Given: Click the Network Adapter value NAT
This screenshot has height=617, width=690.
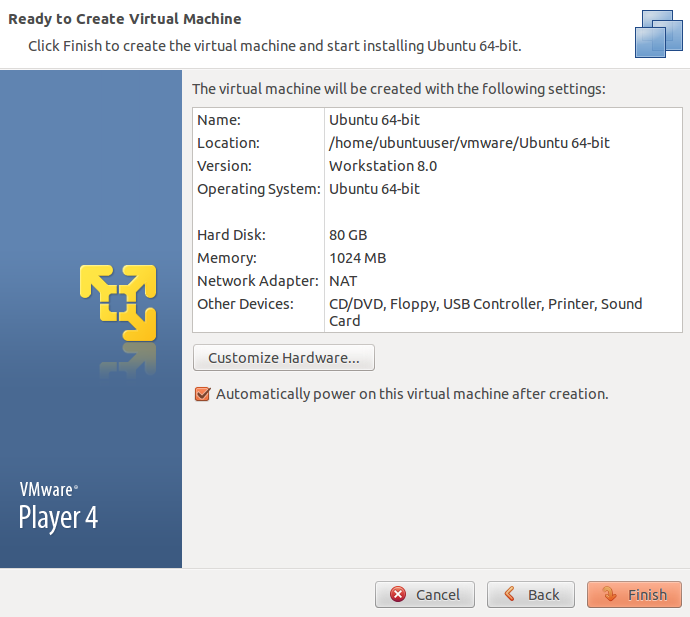Looking at the screenshot, I should click(x=343, y=281).
